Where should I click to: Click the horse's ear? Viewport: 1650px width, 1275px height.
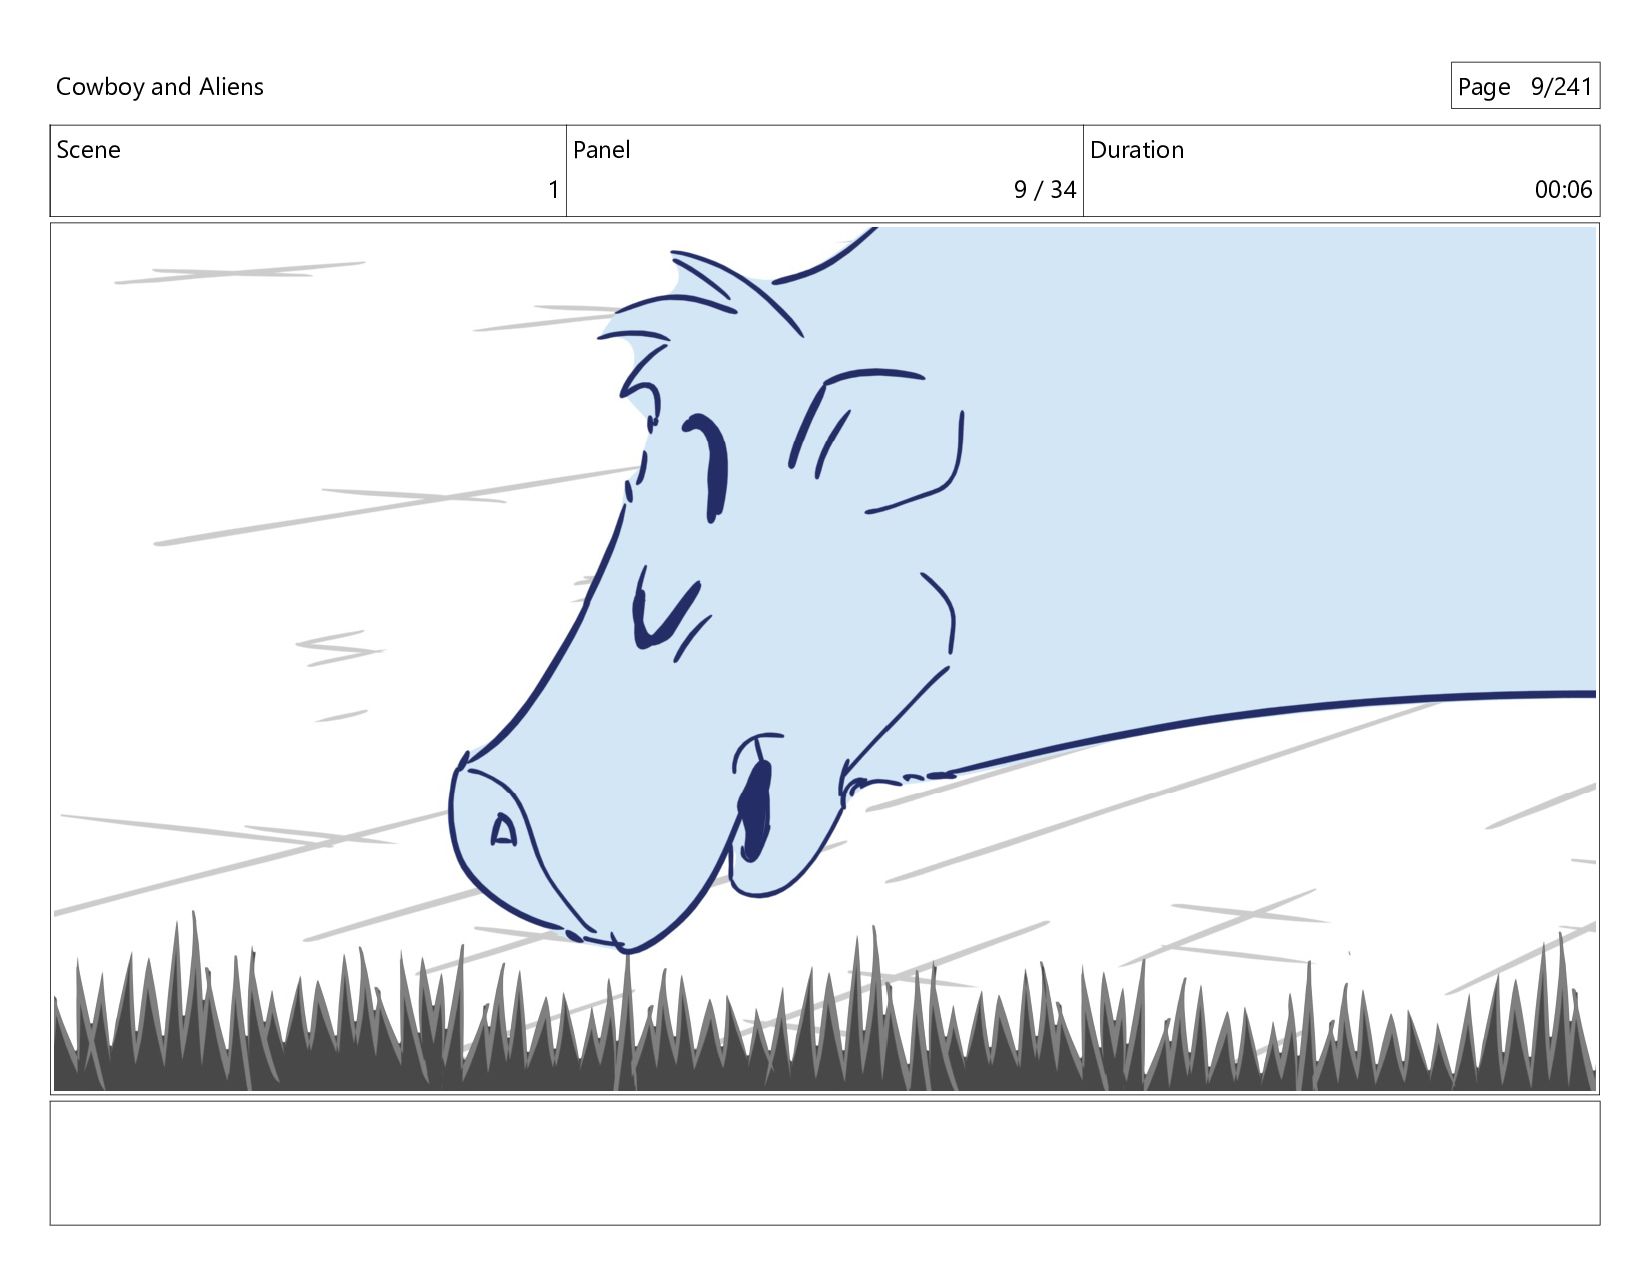(880, 440)
